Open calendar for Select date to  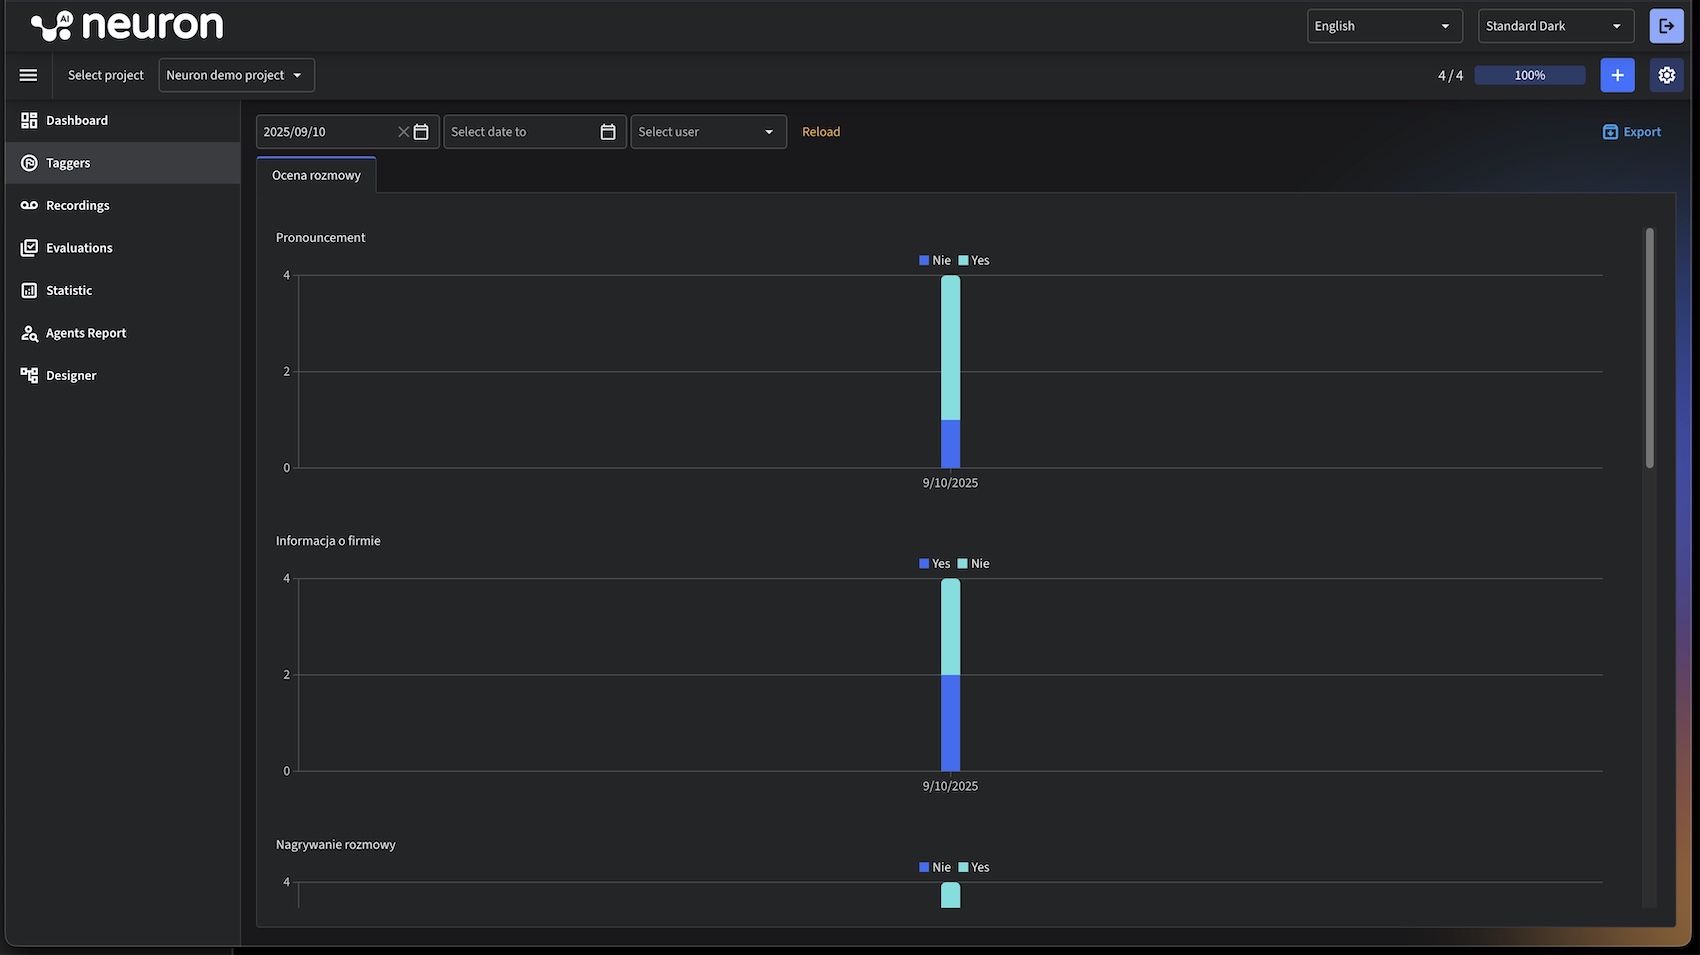608,132
